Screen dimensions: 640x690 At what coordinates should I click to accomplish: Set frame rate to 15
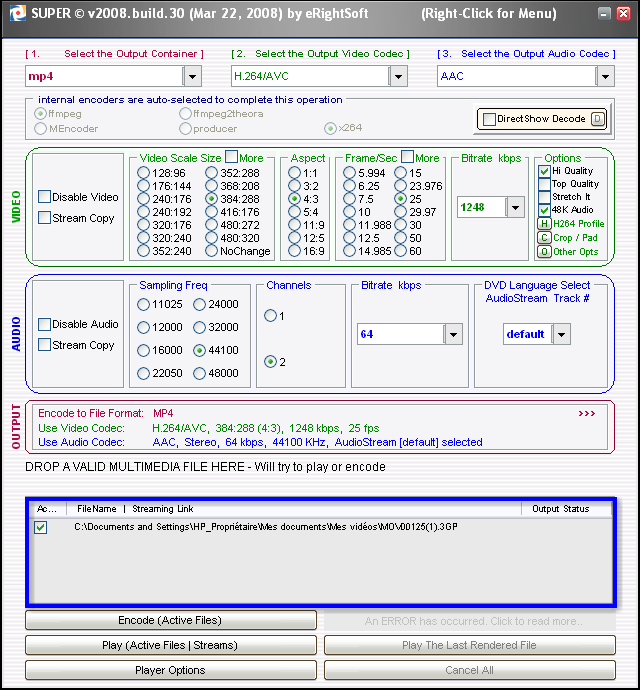(x=401, y=173)
